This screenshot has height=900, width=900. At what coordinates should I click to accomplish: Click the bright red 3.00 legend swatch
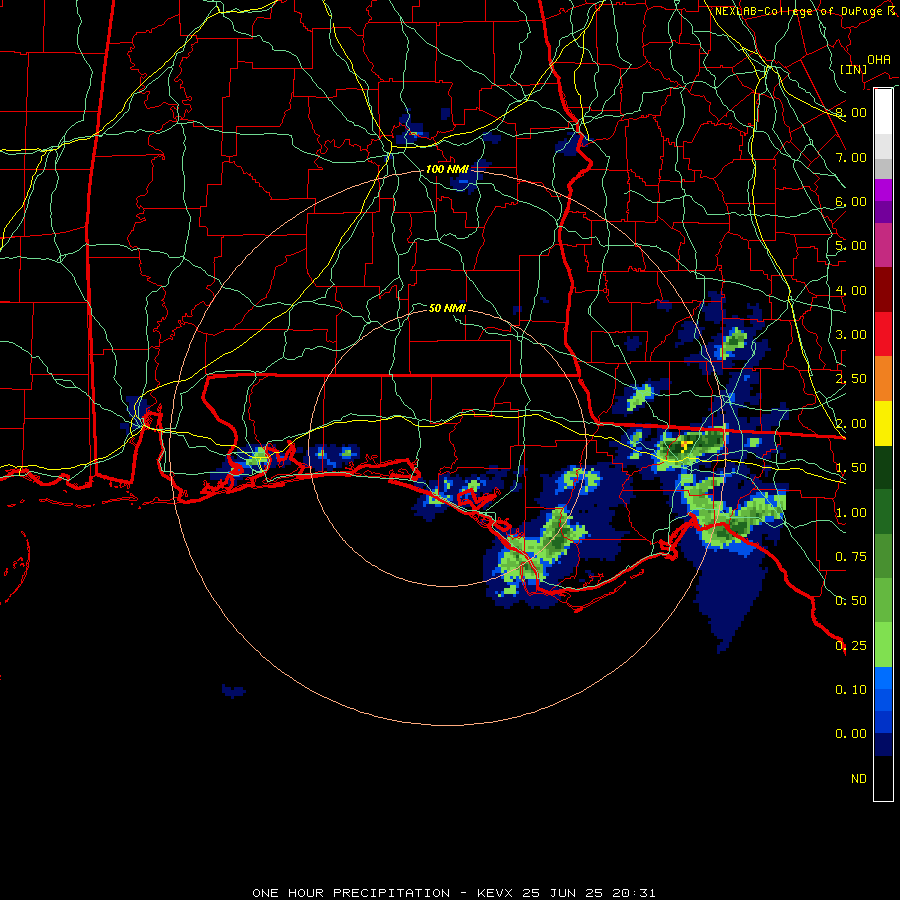click(x=883, y=335)
